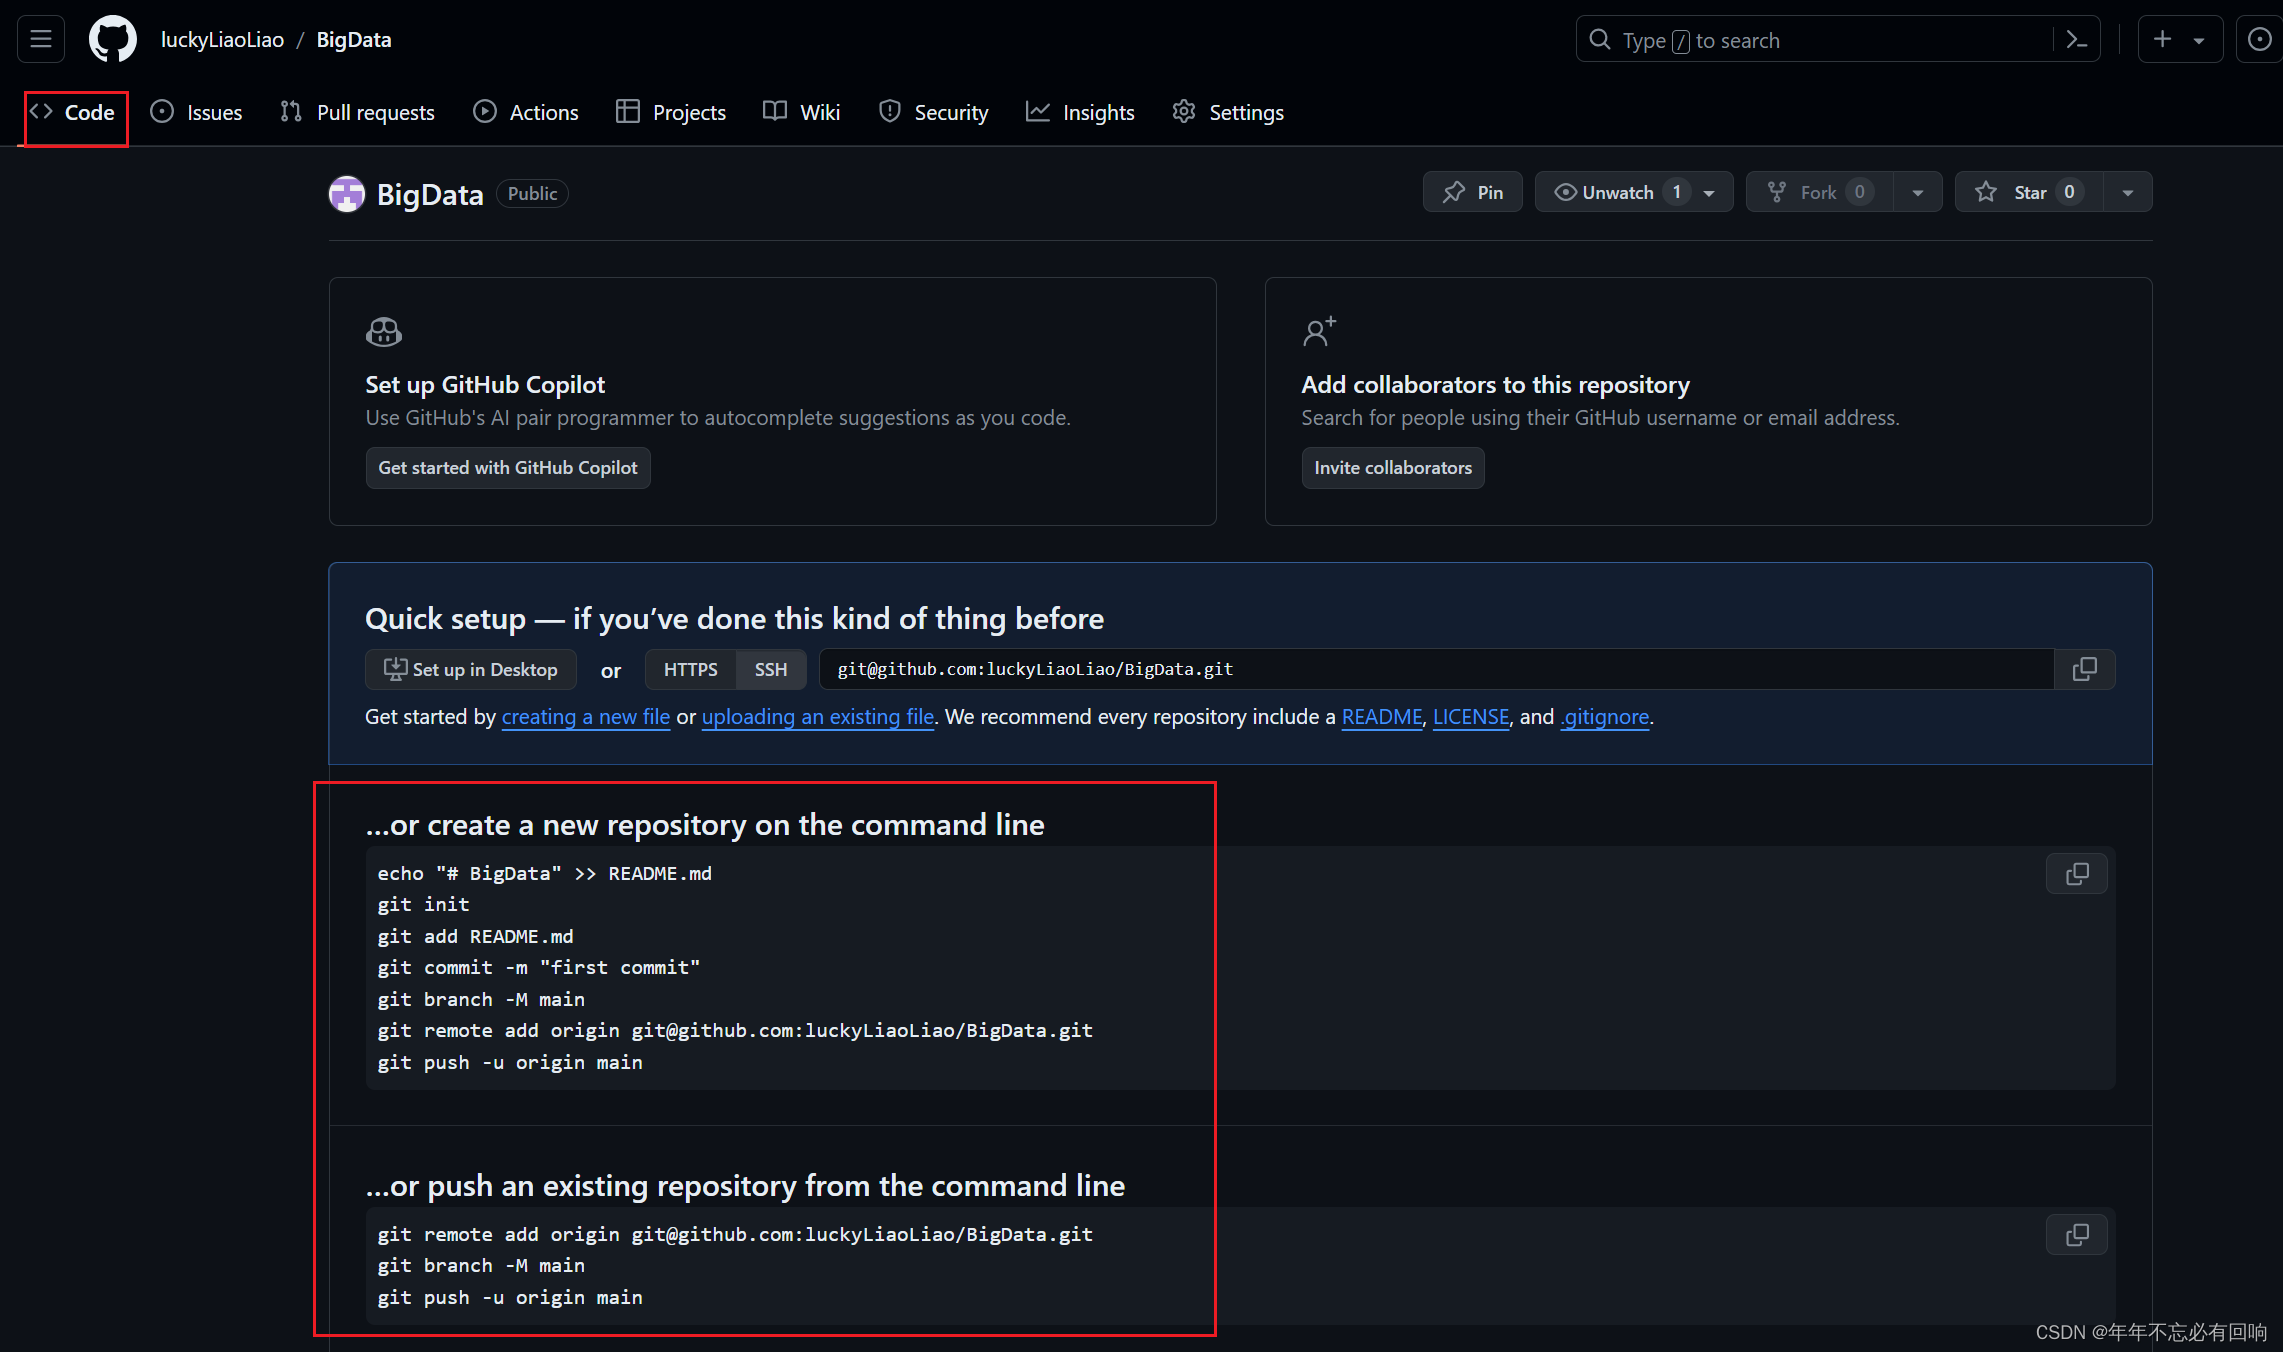Open the Code tab

click(73, 112)
